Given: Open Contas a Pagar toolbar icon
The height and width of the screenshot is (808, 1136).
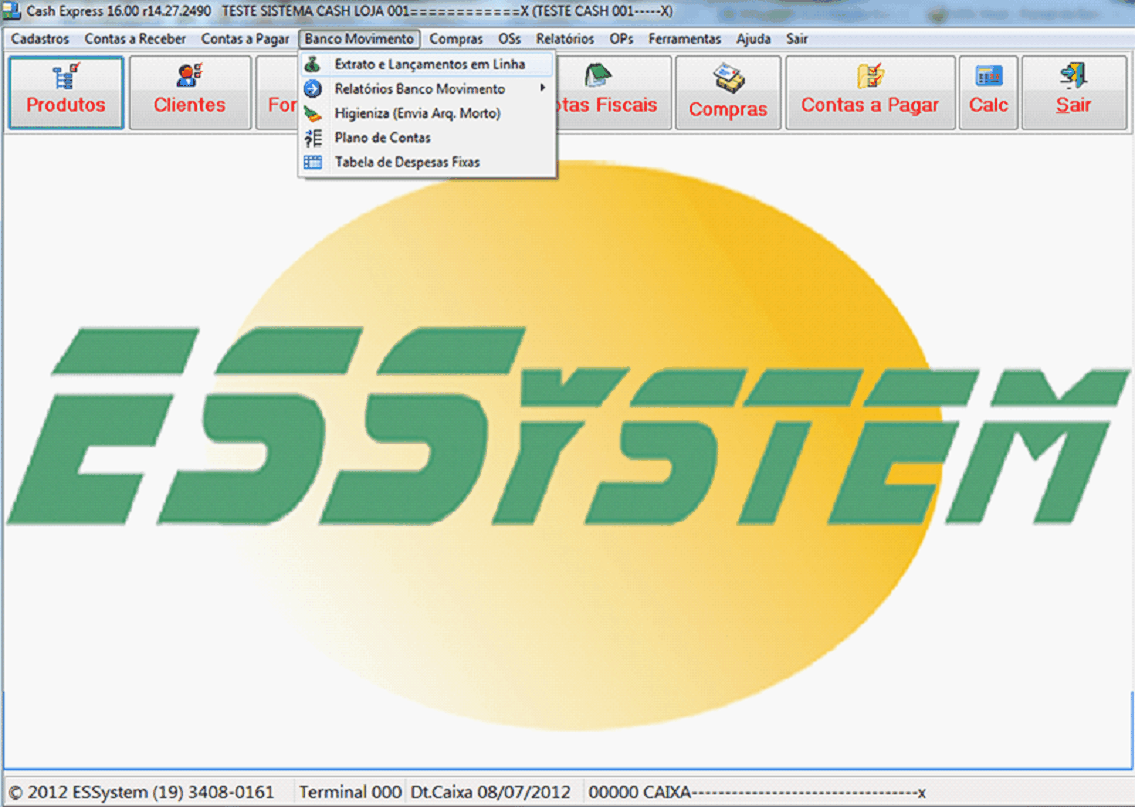Looking at the screenshot, I should [x=870, y=76].
